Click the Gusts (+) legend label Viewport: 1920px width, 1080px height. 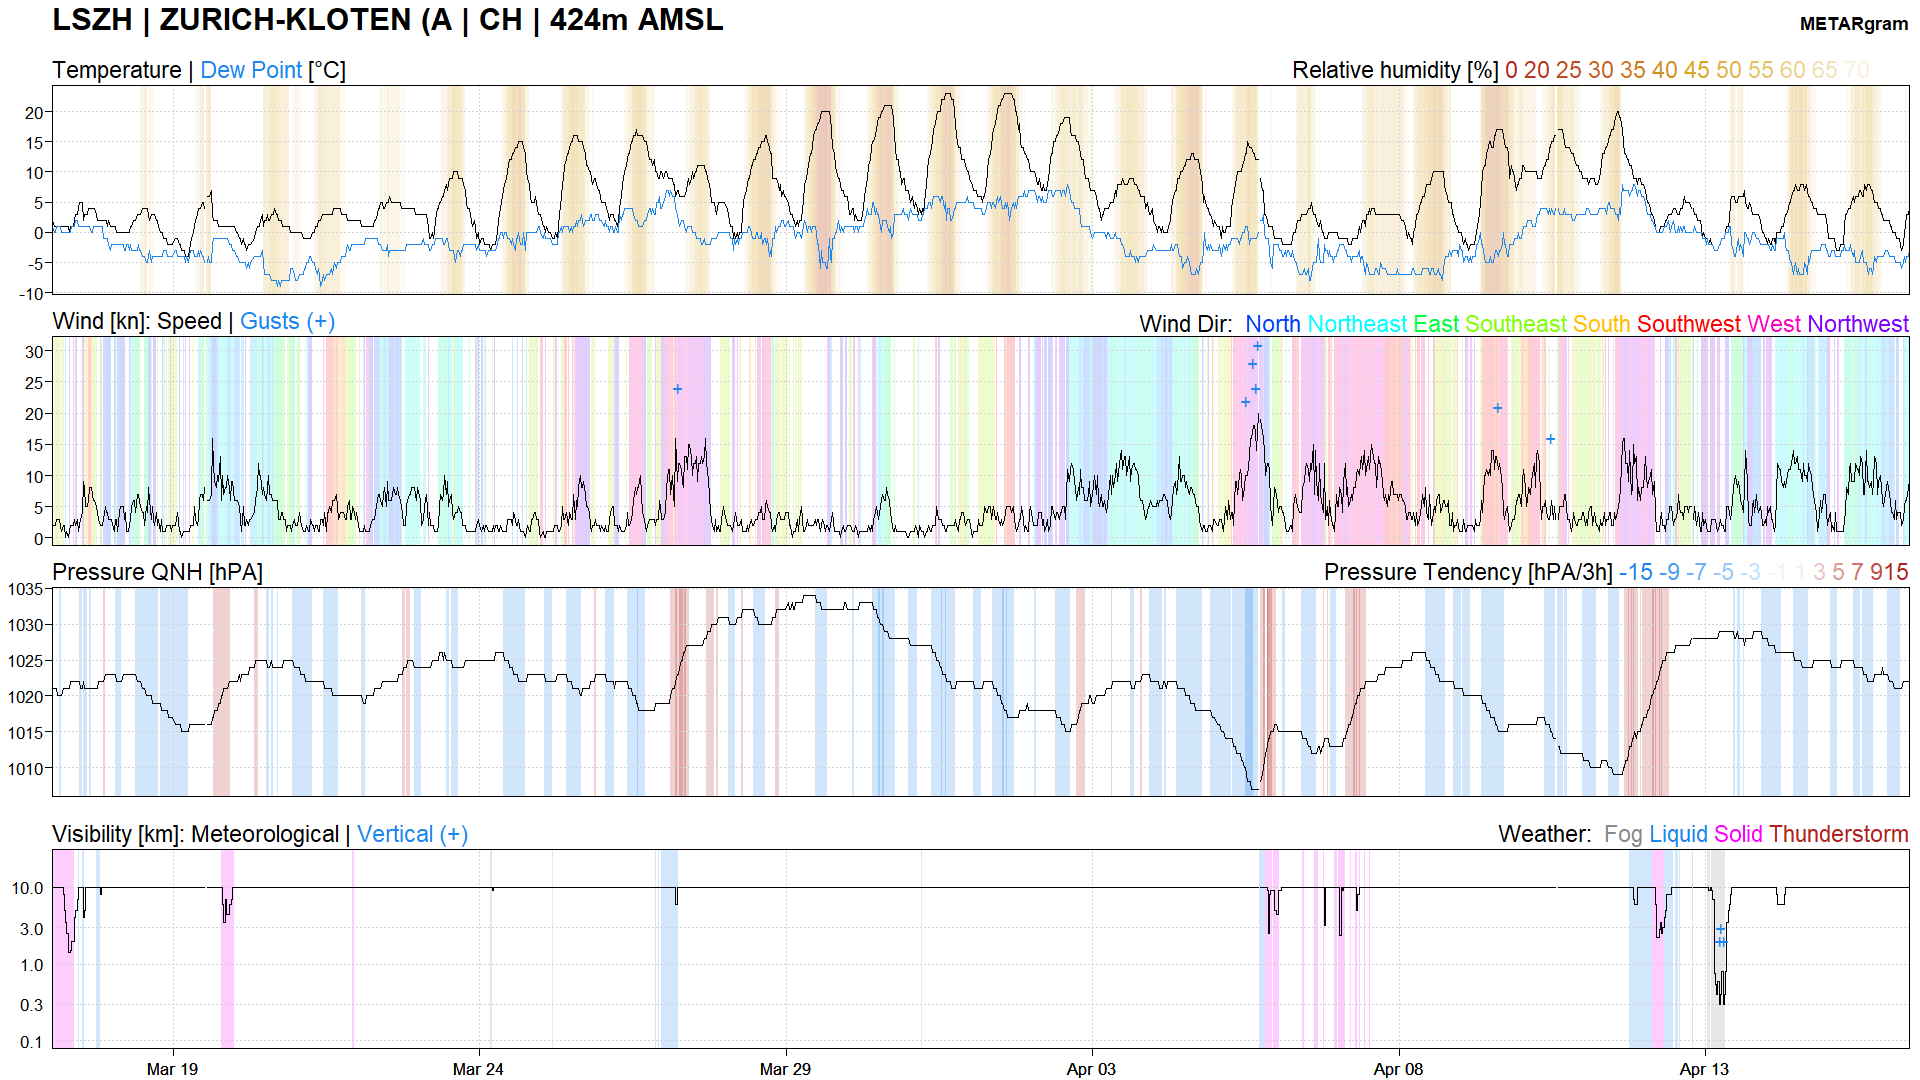(287, 321)
